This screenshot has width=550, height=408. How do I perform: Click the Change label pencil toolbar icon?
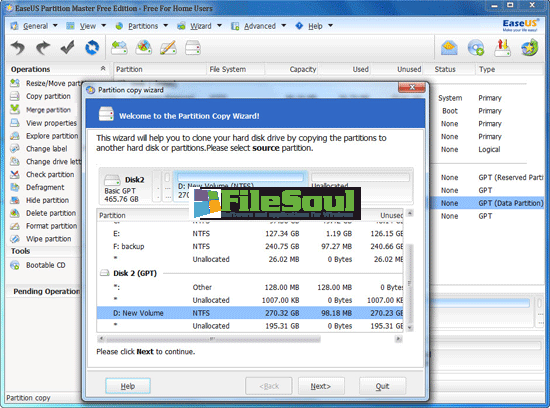[168, 47]
